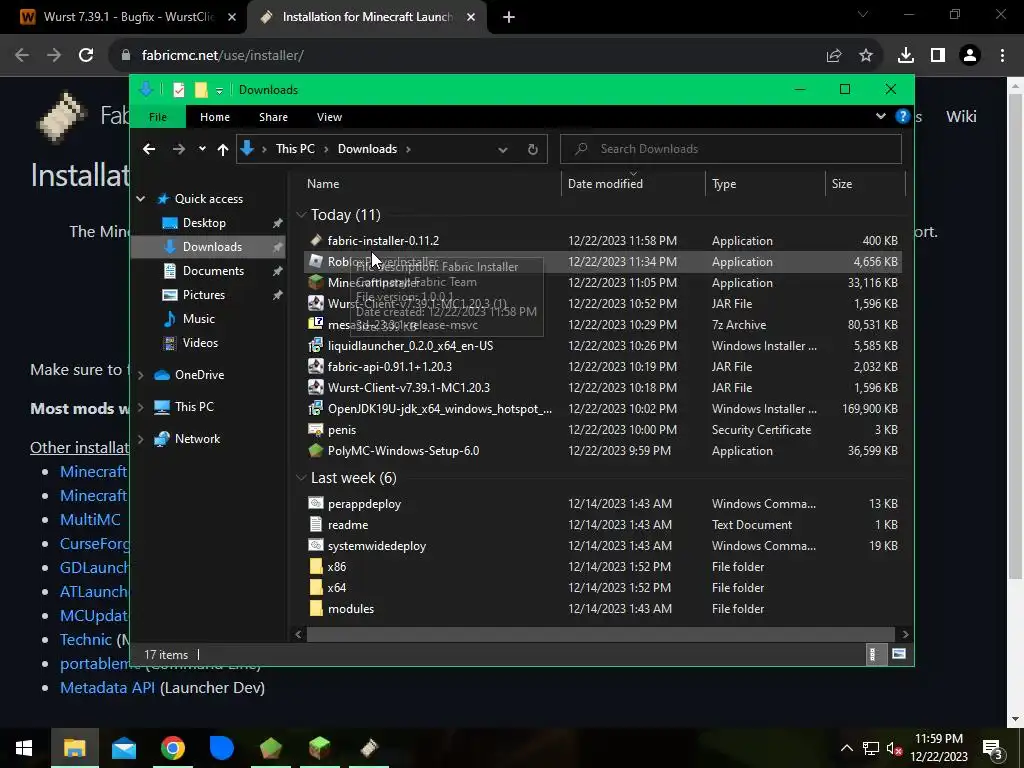
Task: Bookmark this page with star icon
Action: tap(866, 56)
